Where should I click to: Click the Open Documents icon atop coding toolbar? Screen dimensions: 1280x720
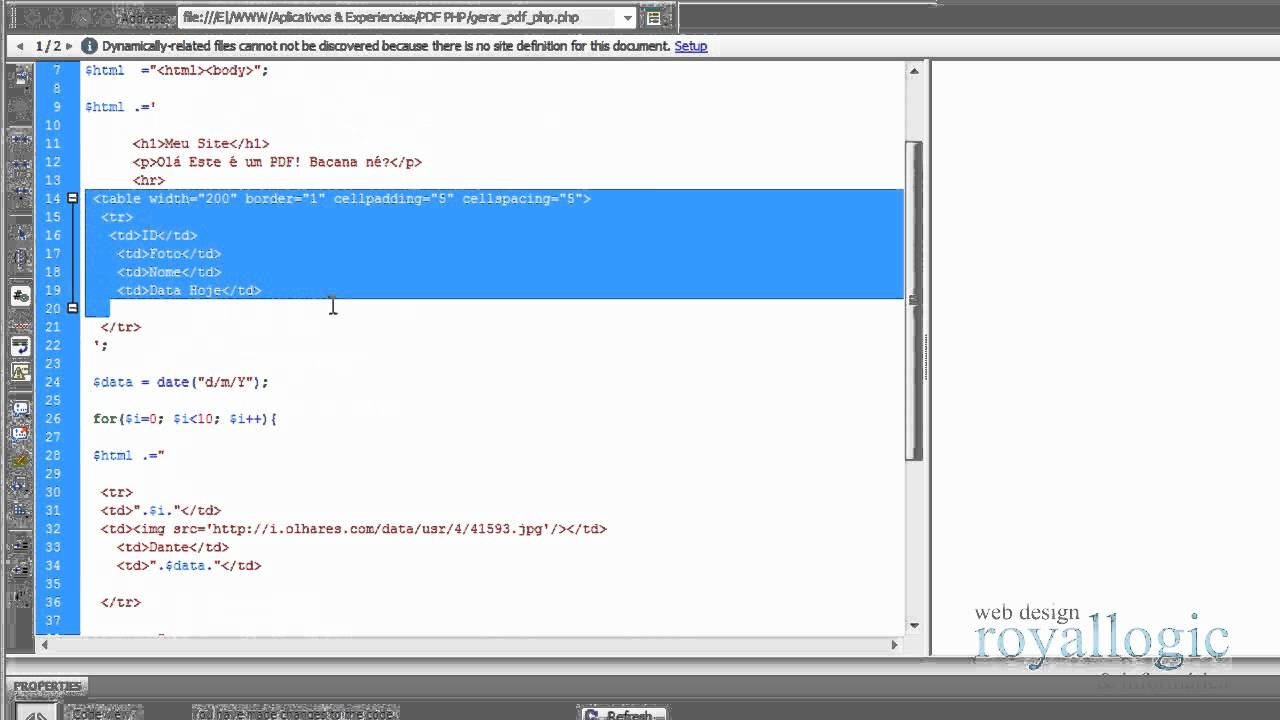[20, 77]
